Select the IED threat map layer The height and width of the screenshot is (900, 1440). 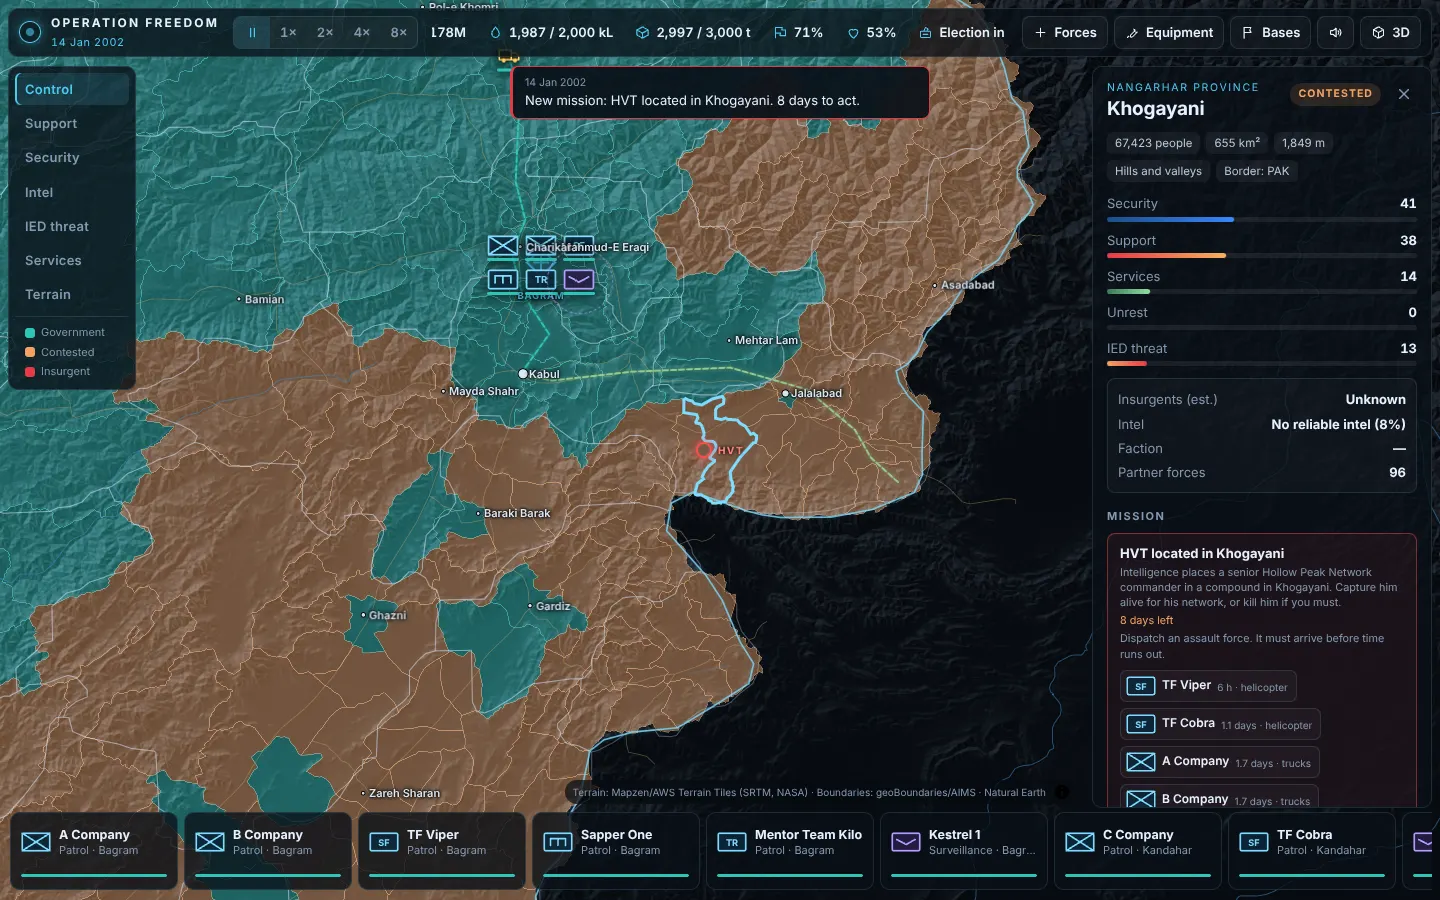pyautogui.click(x=72, y=226)
